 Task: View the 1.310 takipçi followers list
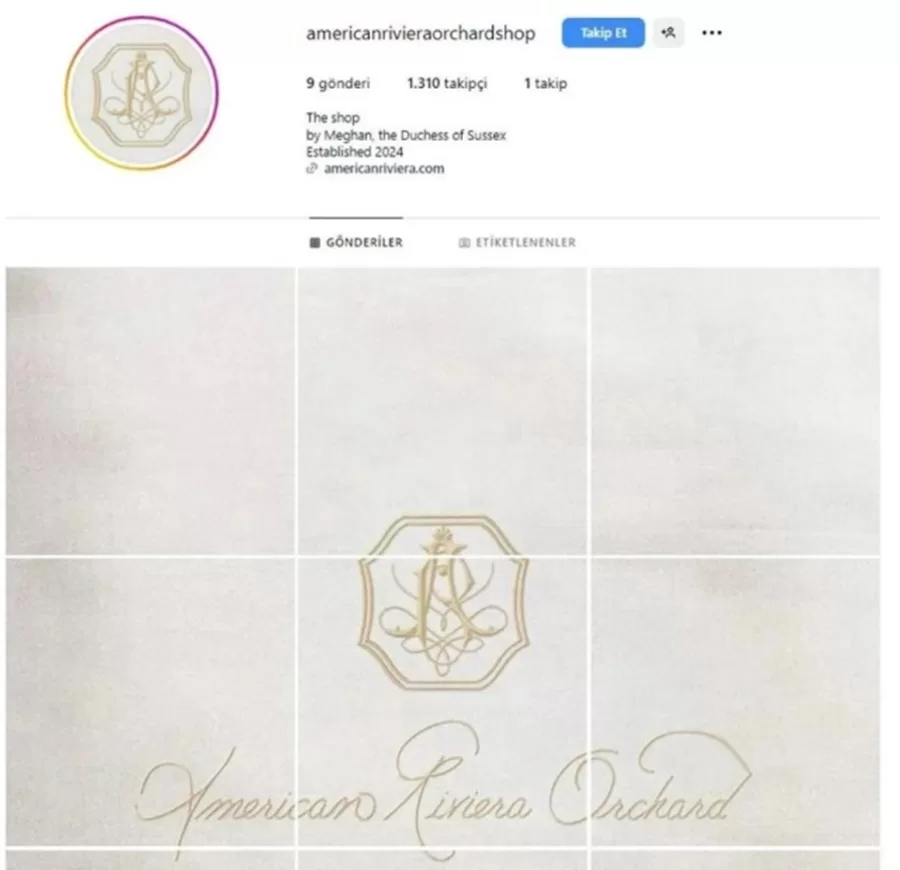pyautogui.click(x=447, y=84)
